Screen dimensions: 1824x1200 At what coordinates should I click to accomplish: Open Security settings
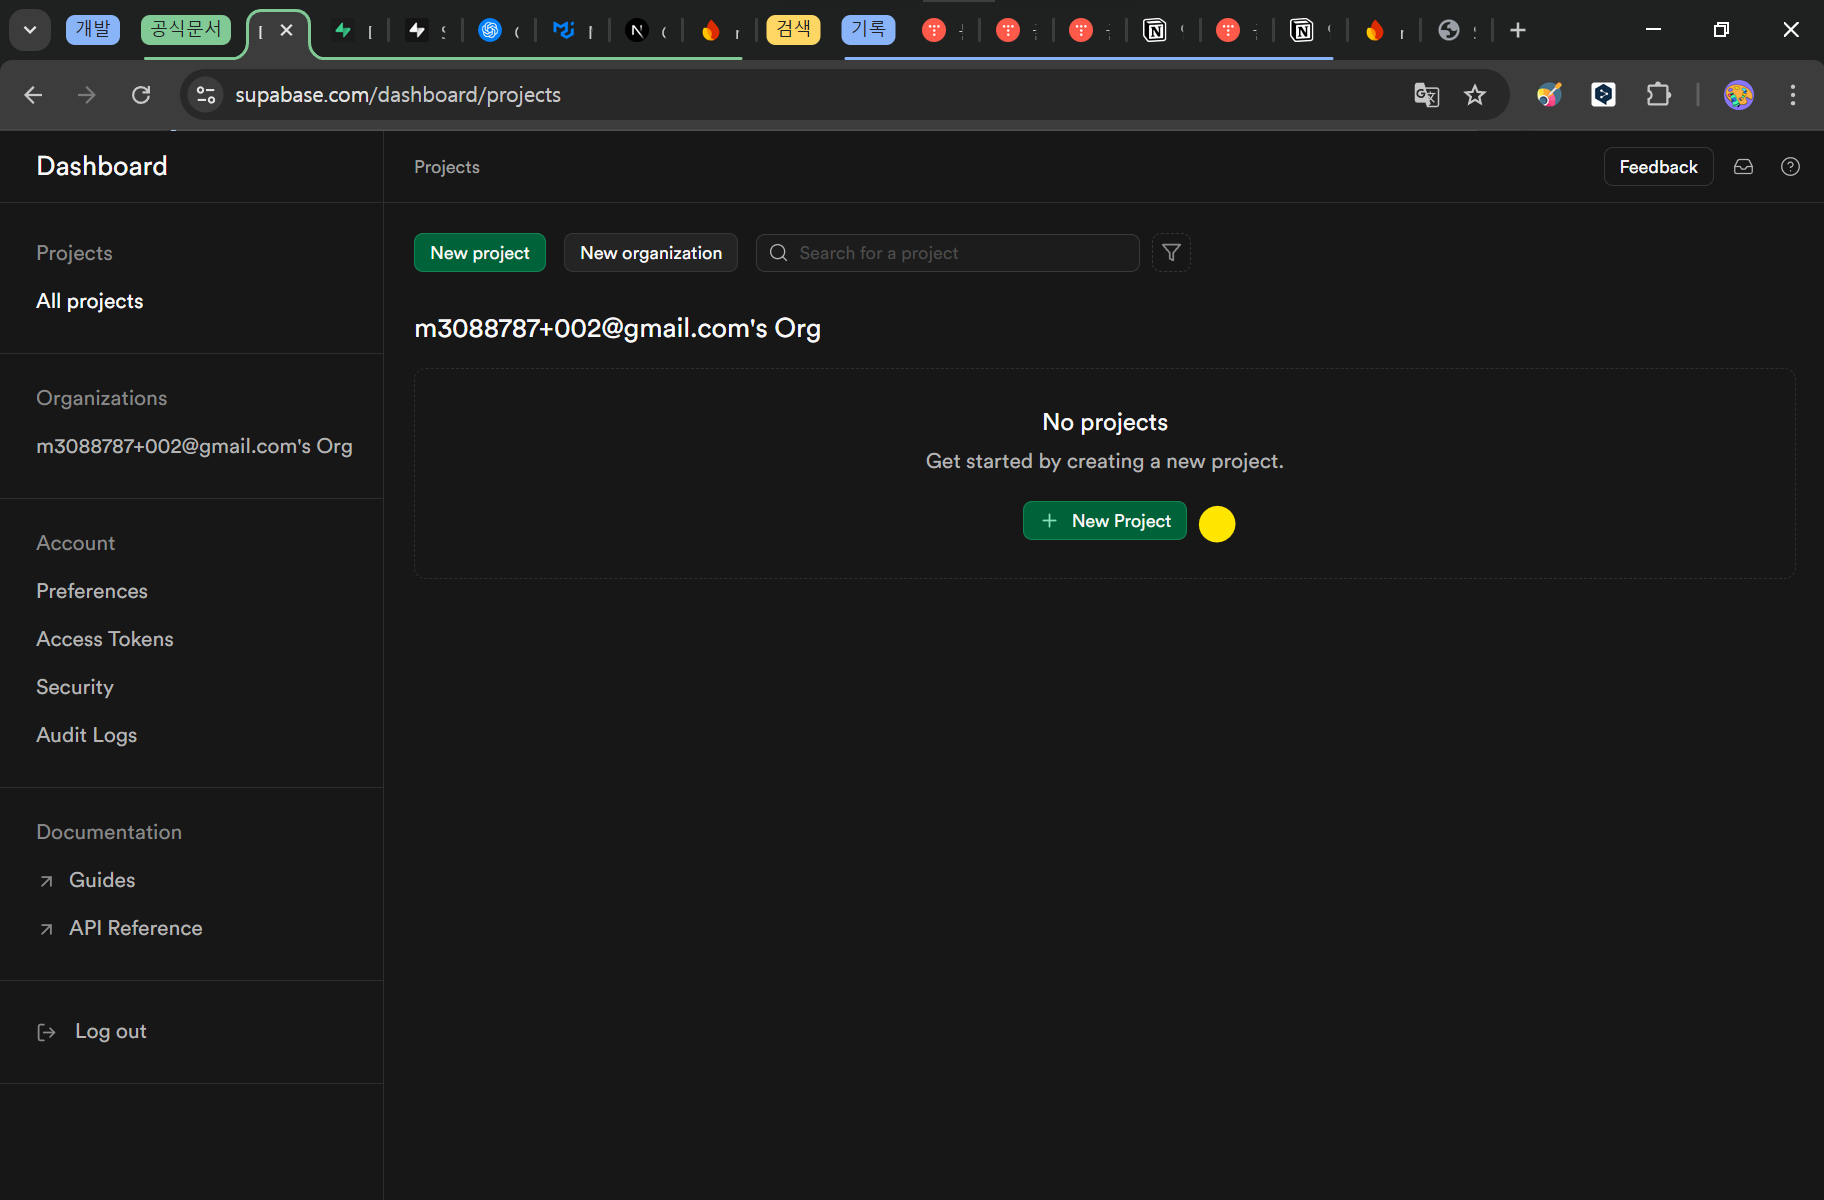click(x=75, y=687)
